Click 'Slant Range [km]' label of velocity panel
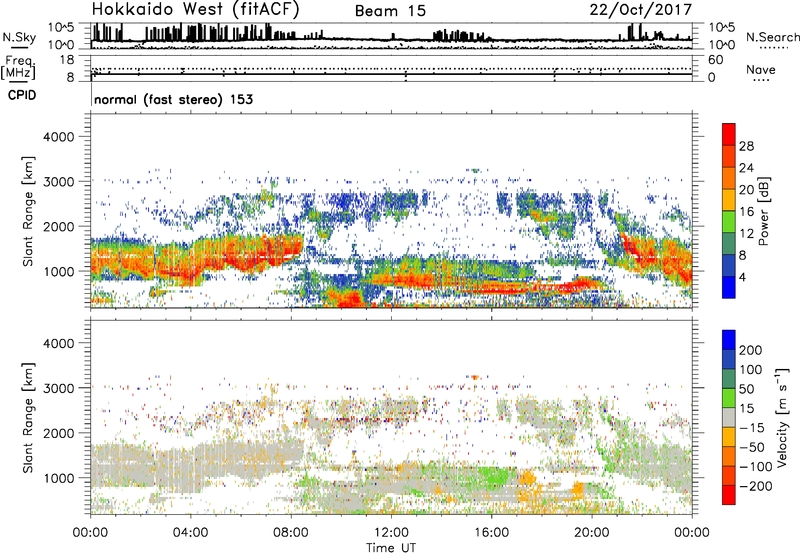The width and height of the screenshot is (800, 554). [28, 418]
